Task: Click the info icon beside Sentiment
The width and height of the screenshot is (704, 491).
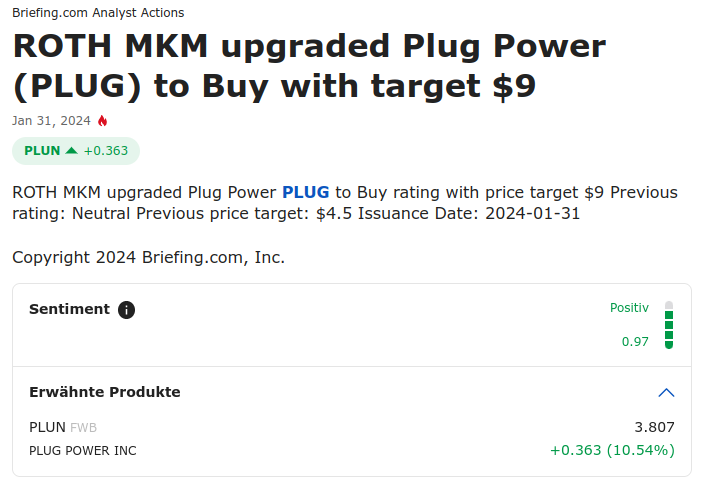Action: pos(126,310)
